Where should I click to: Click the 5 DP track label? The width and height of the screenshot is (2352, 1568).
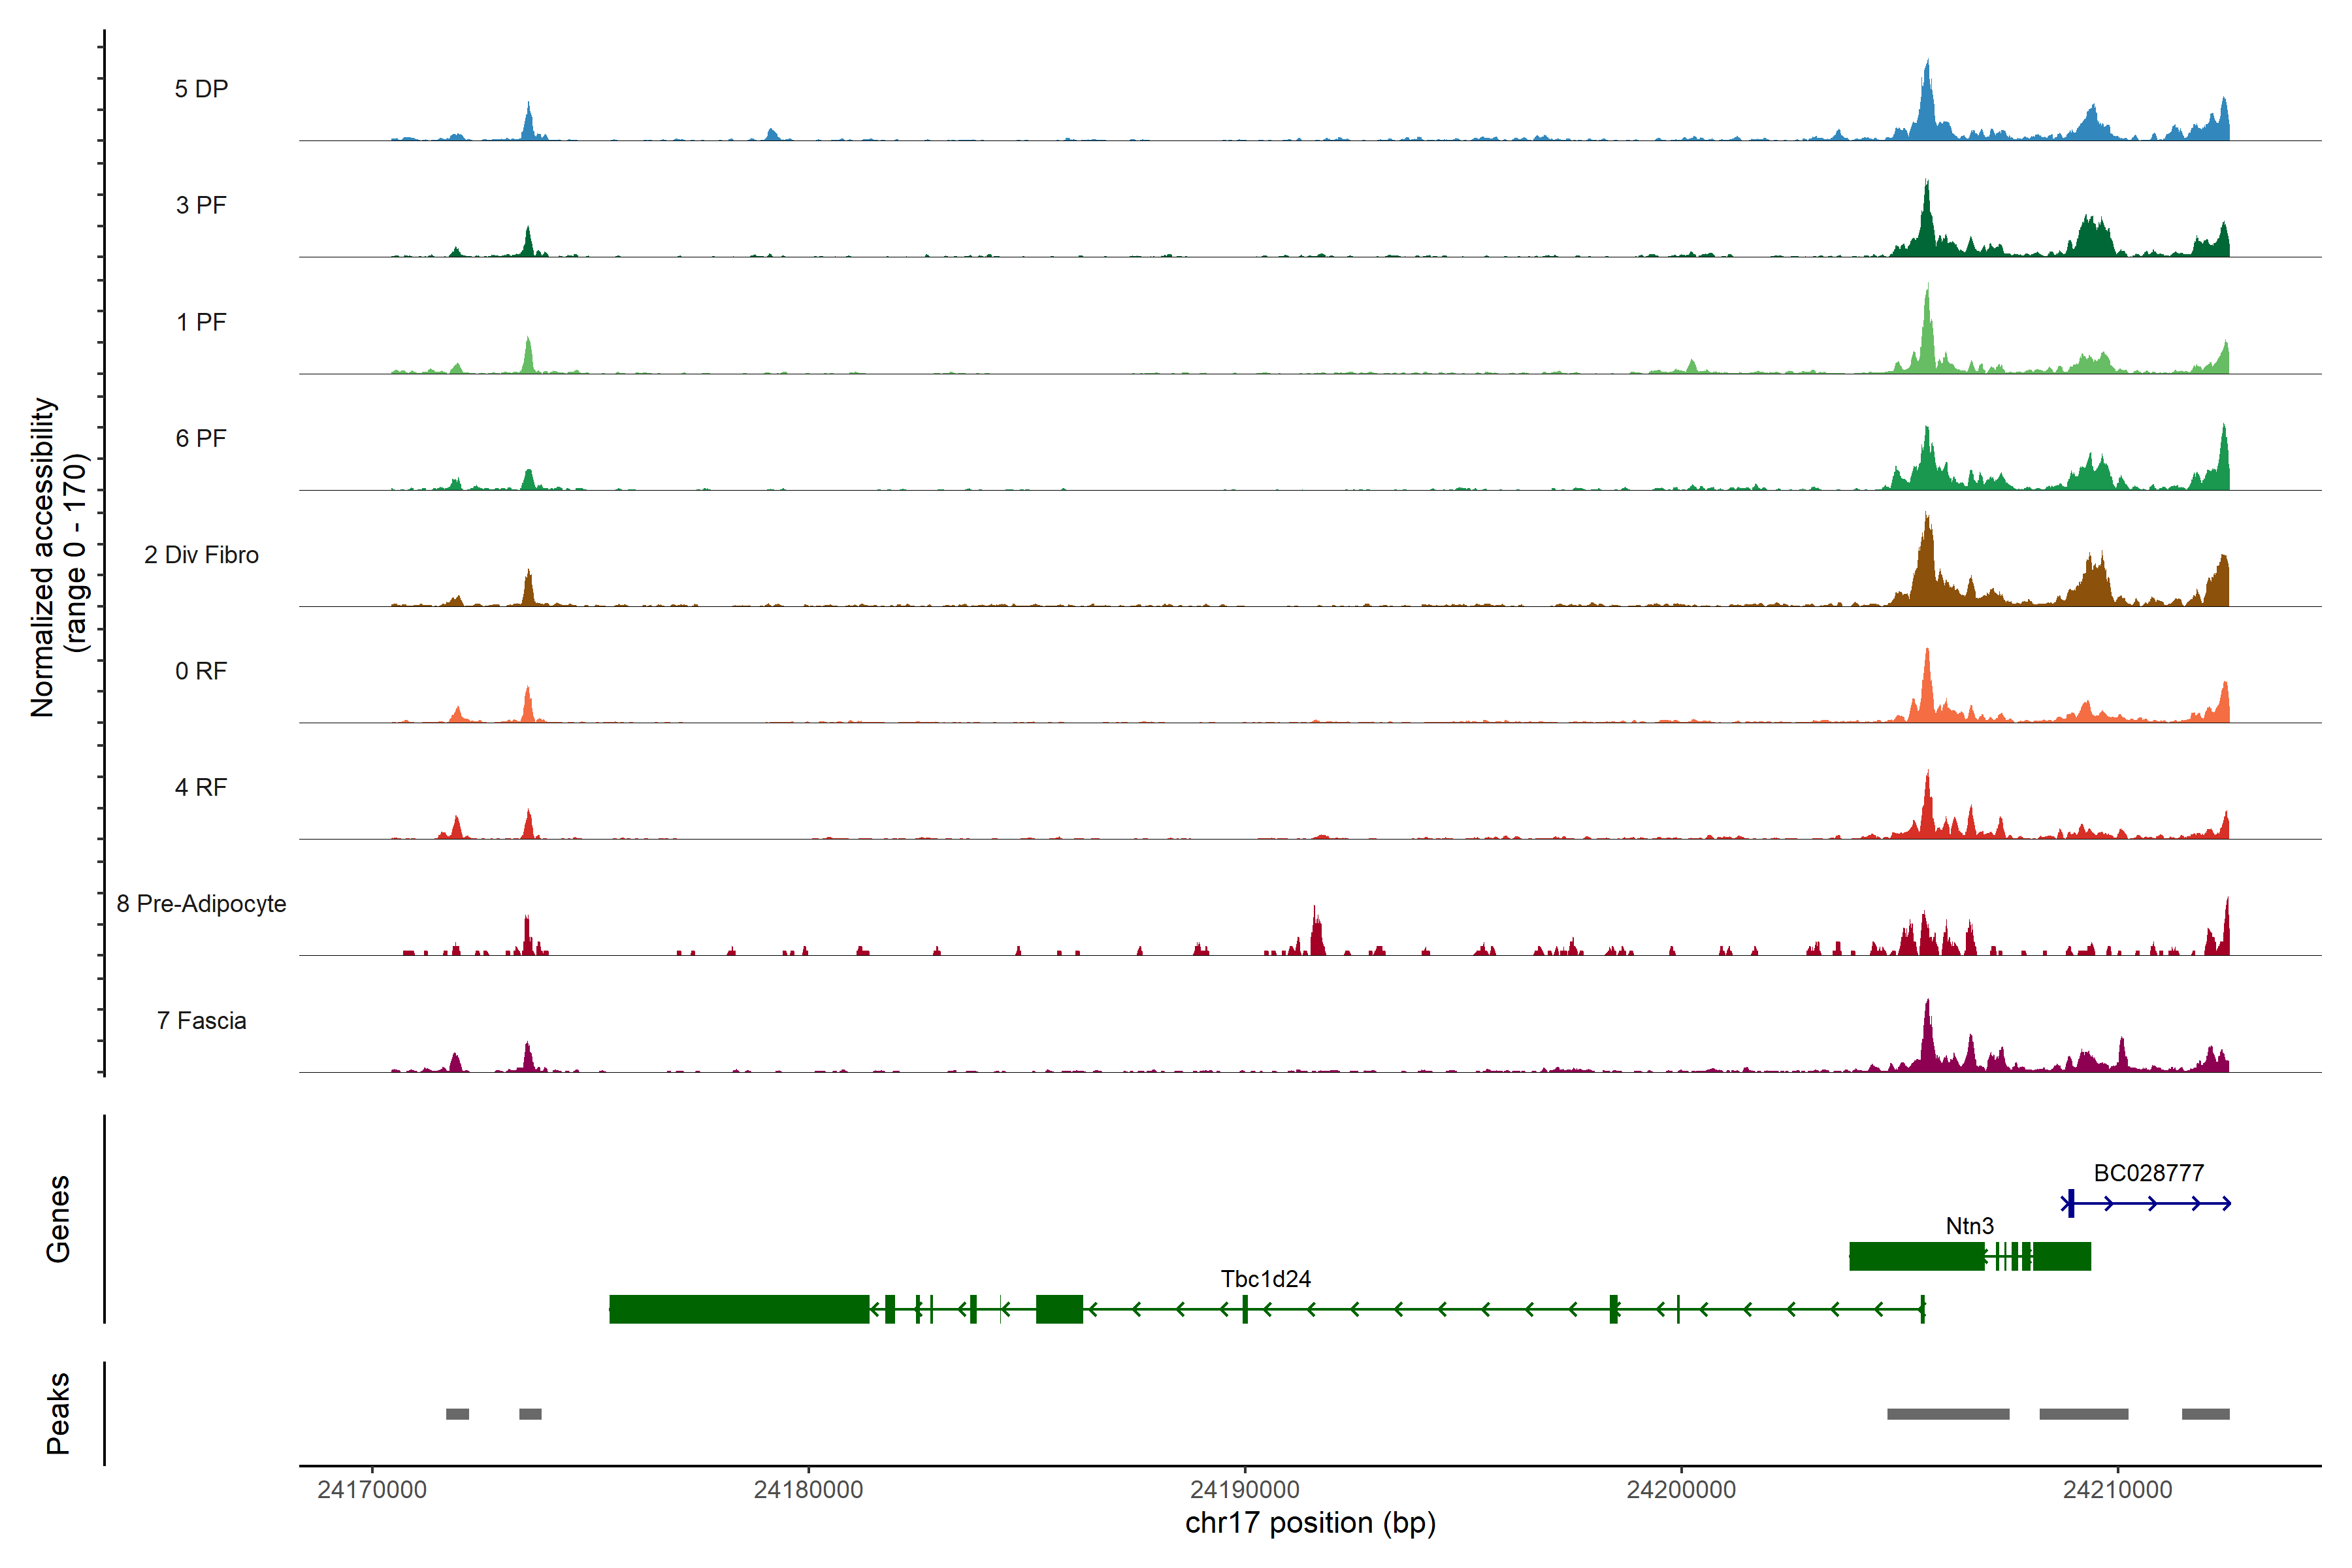coord(201,89)
